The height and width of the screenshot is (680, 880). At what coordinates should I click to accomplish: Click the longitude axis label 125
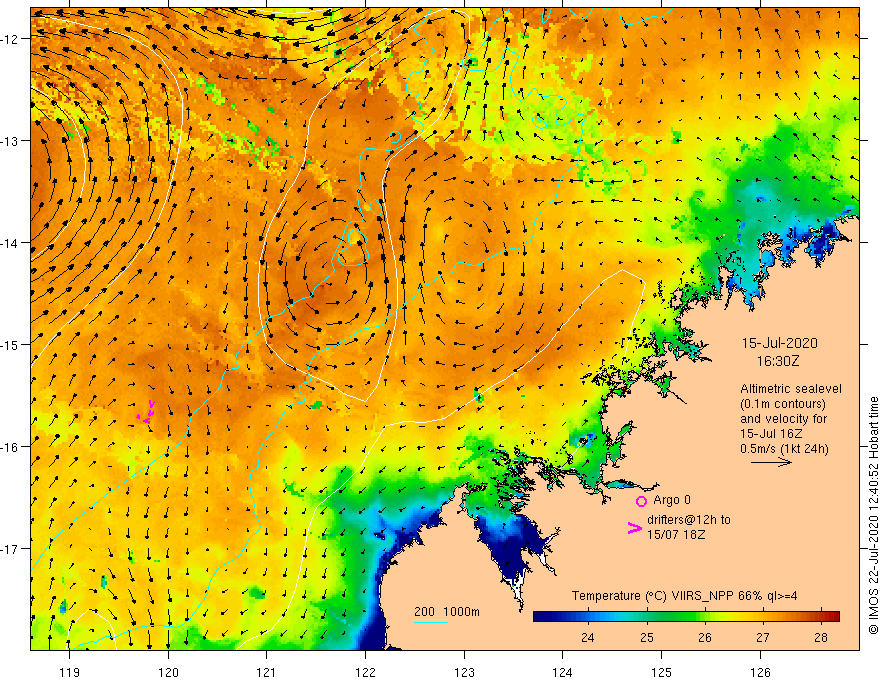661,672
